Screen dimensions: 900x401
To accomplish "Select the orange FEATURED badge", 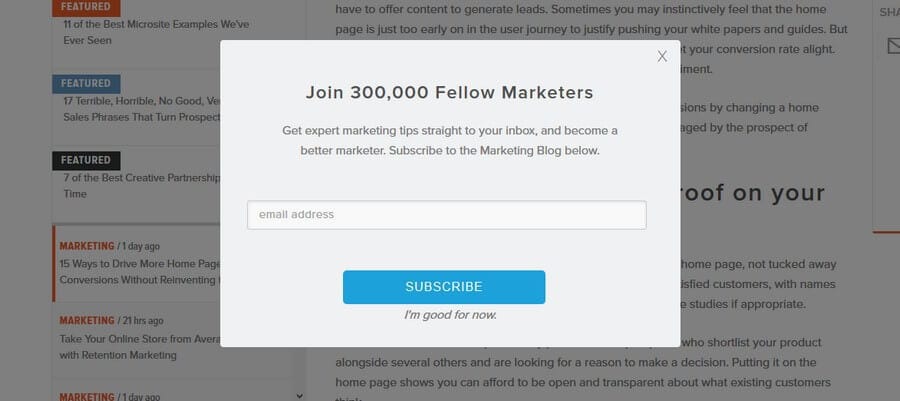I will click(86, 7).
